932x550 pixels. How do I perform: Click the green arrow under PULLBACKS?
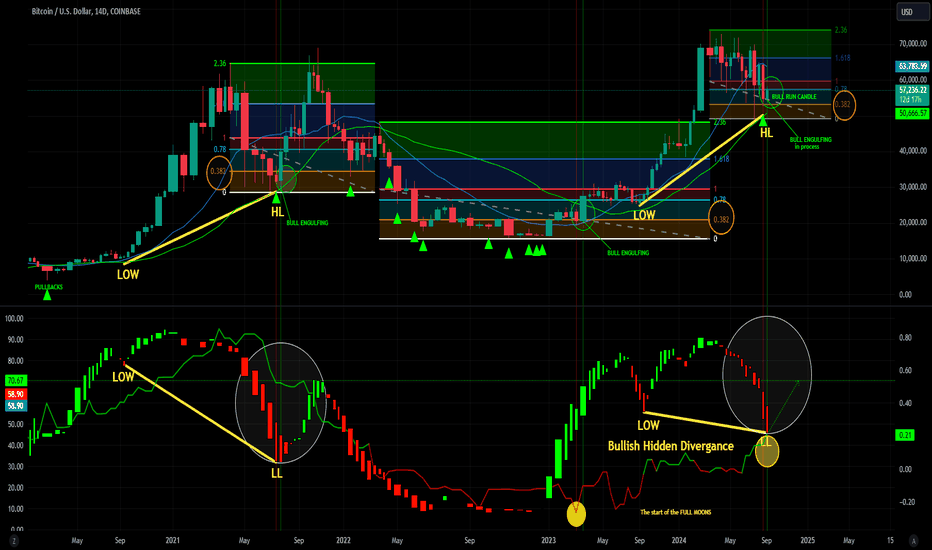[48, 294]
